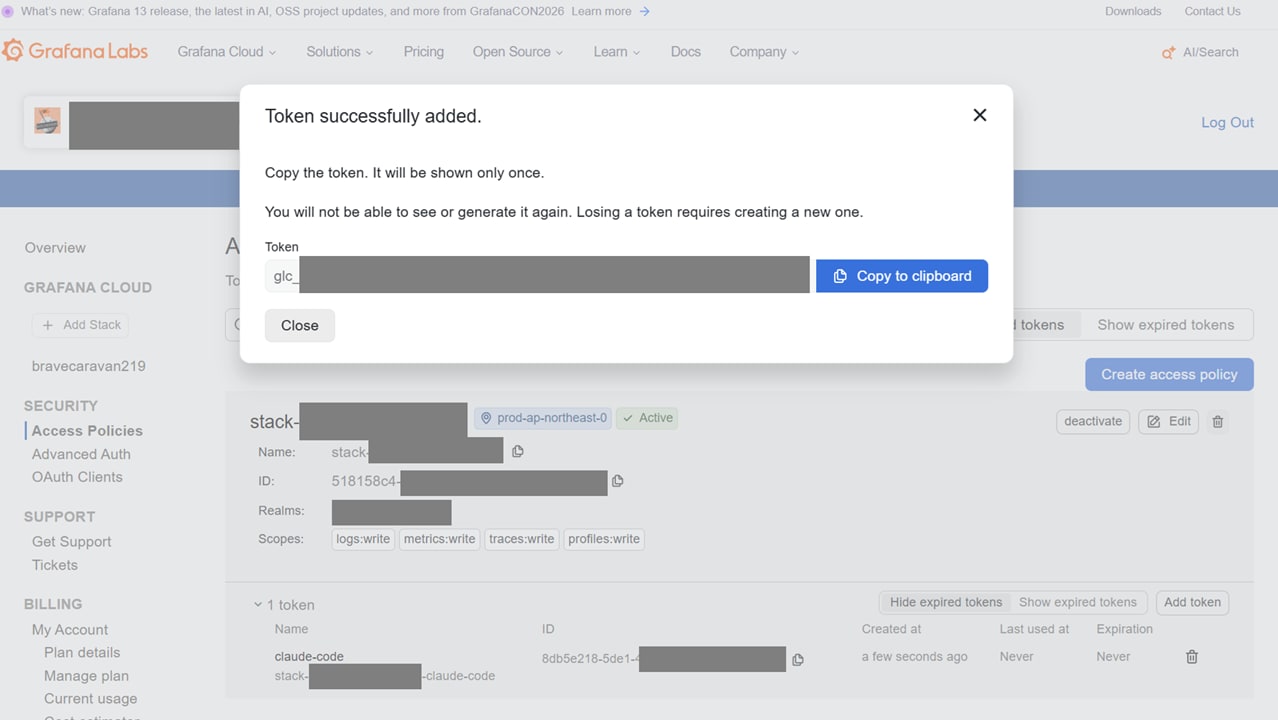Image resolution: width=1278 pixels, height=720 pixels.
Task: Open the Access Policies section
Action: click(87, 431)
